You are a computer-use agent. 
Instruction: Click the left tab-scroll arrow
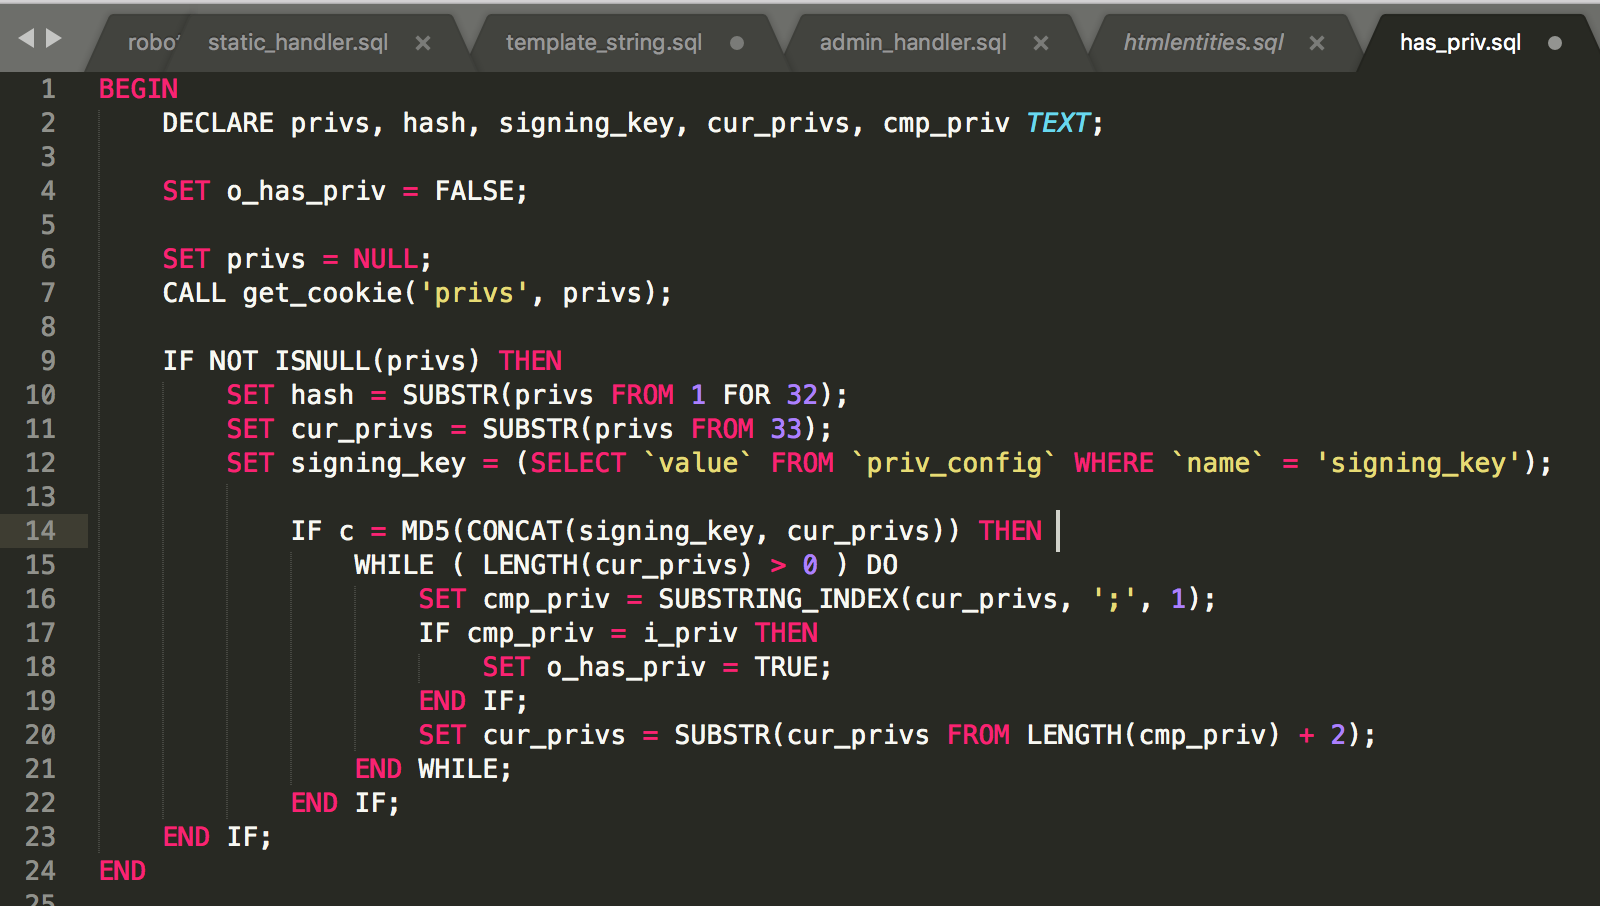click(x=26, y=39)
